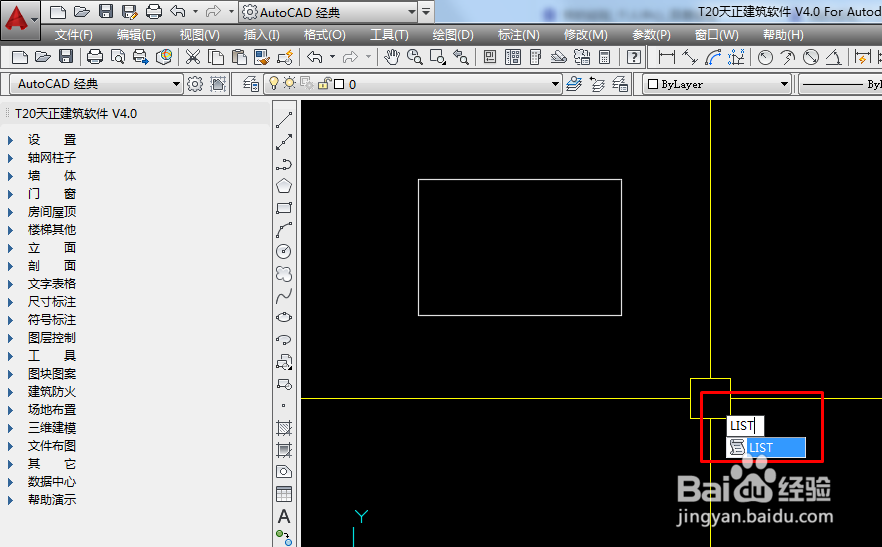Open the 视图(V) menu
This screenshot has height=547, width=882.
[x=199, y=35]
